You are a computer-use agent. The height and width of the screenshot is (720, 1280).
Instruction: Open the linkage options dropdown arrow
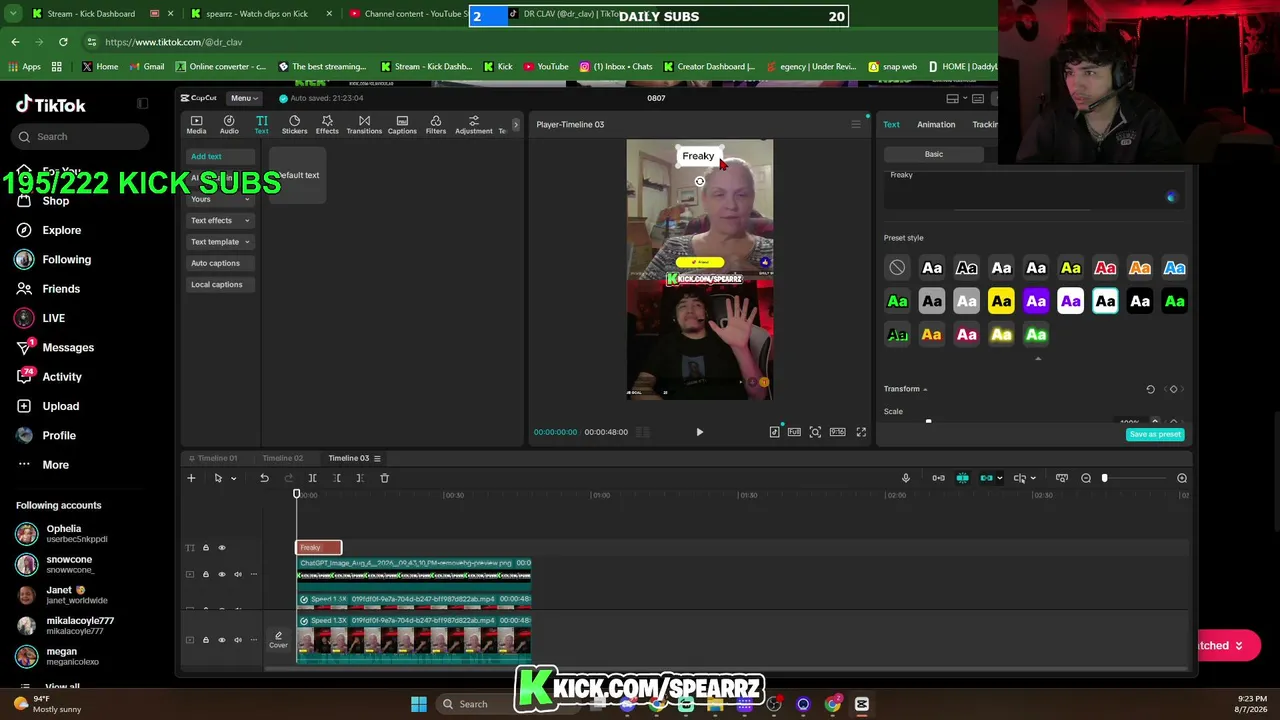click(999, 478)
